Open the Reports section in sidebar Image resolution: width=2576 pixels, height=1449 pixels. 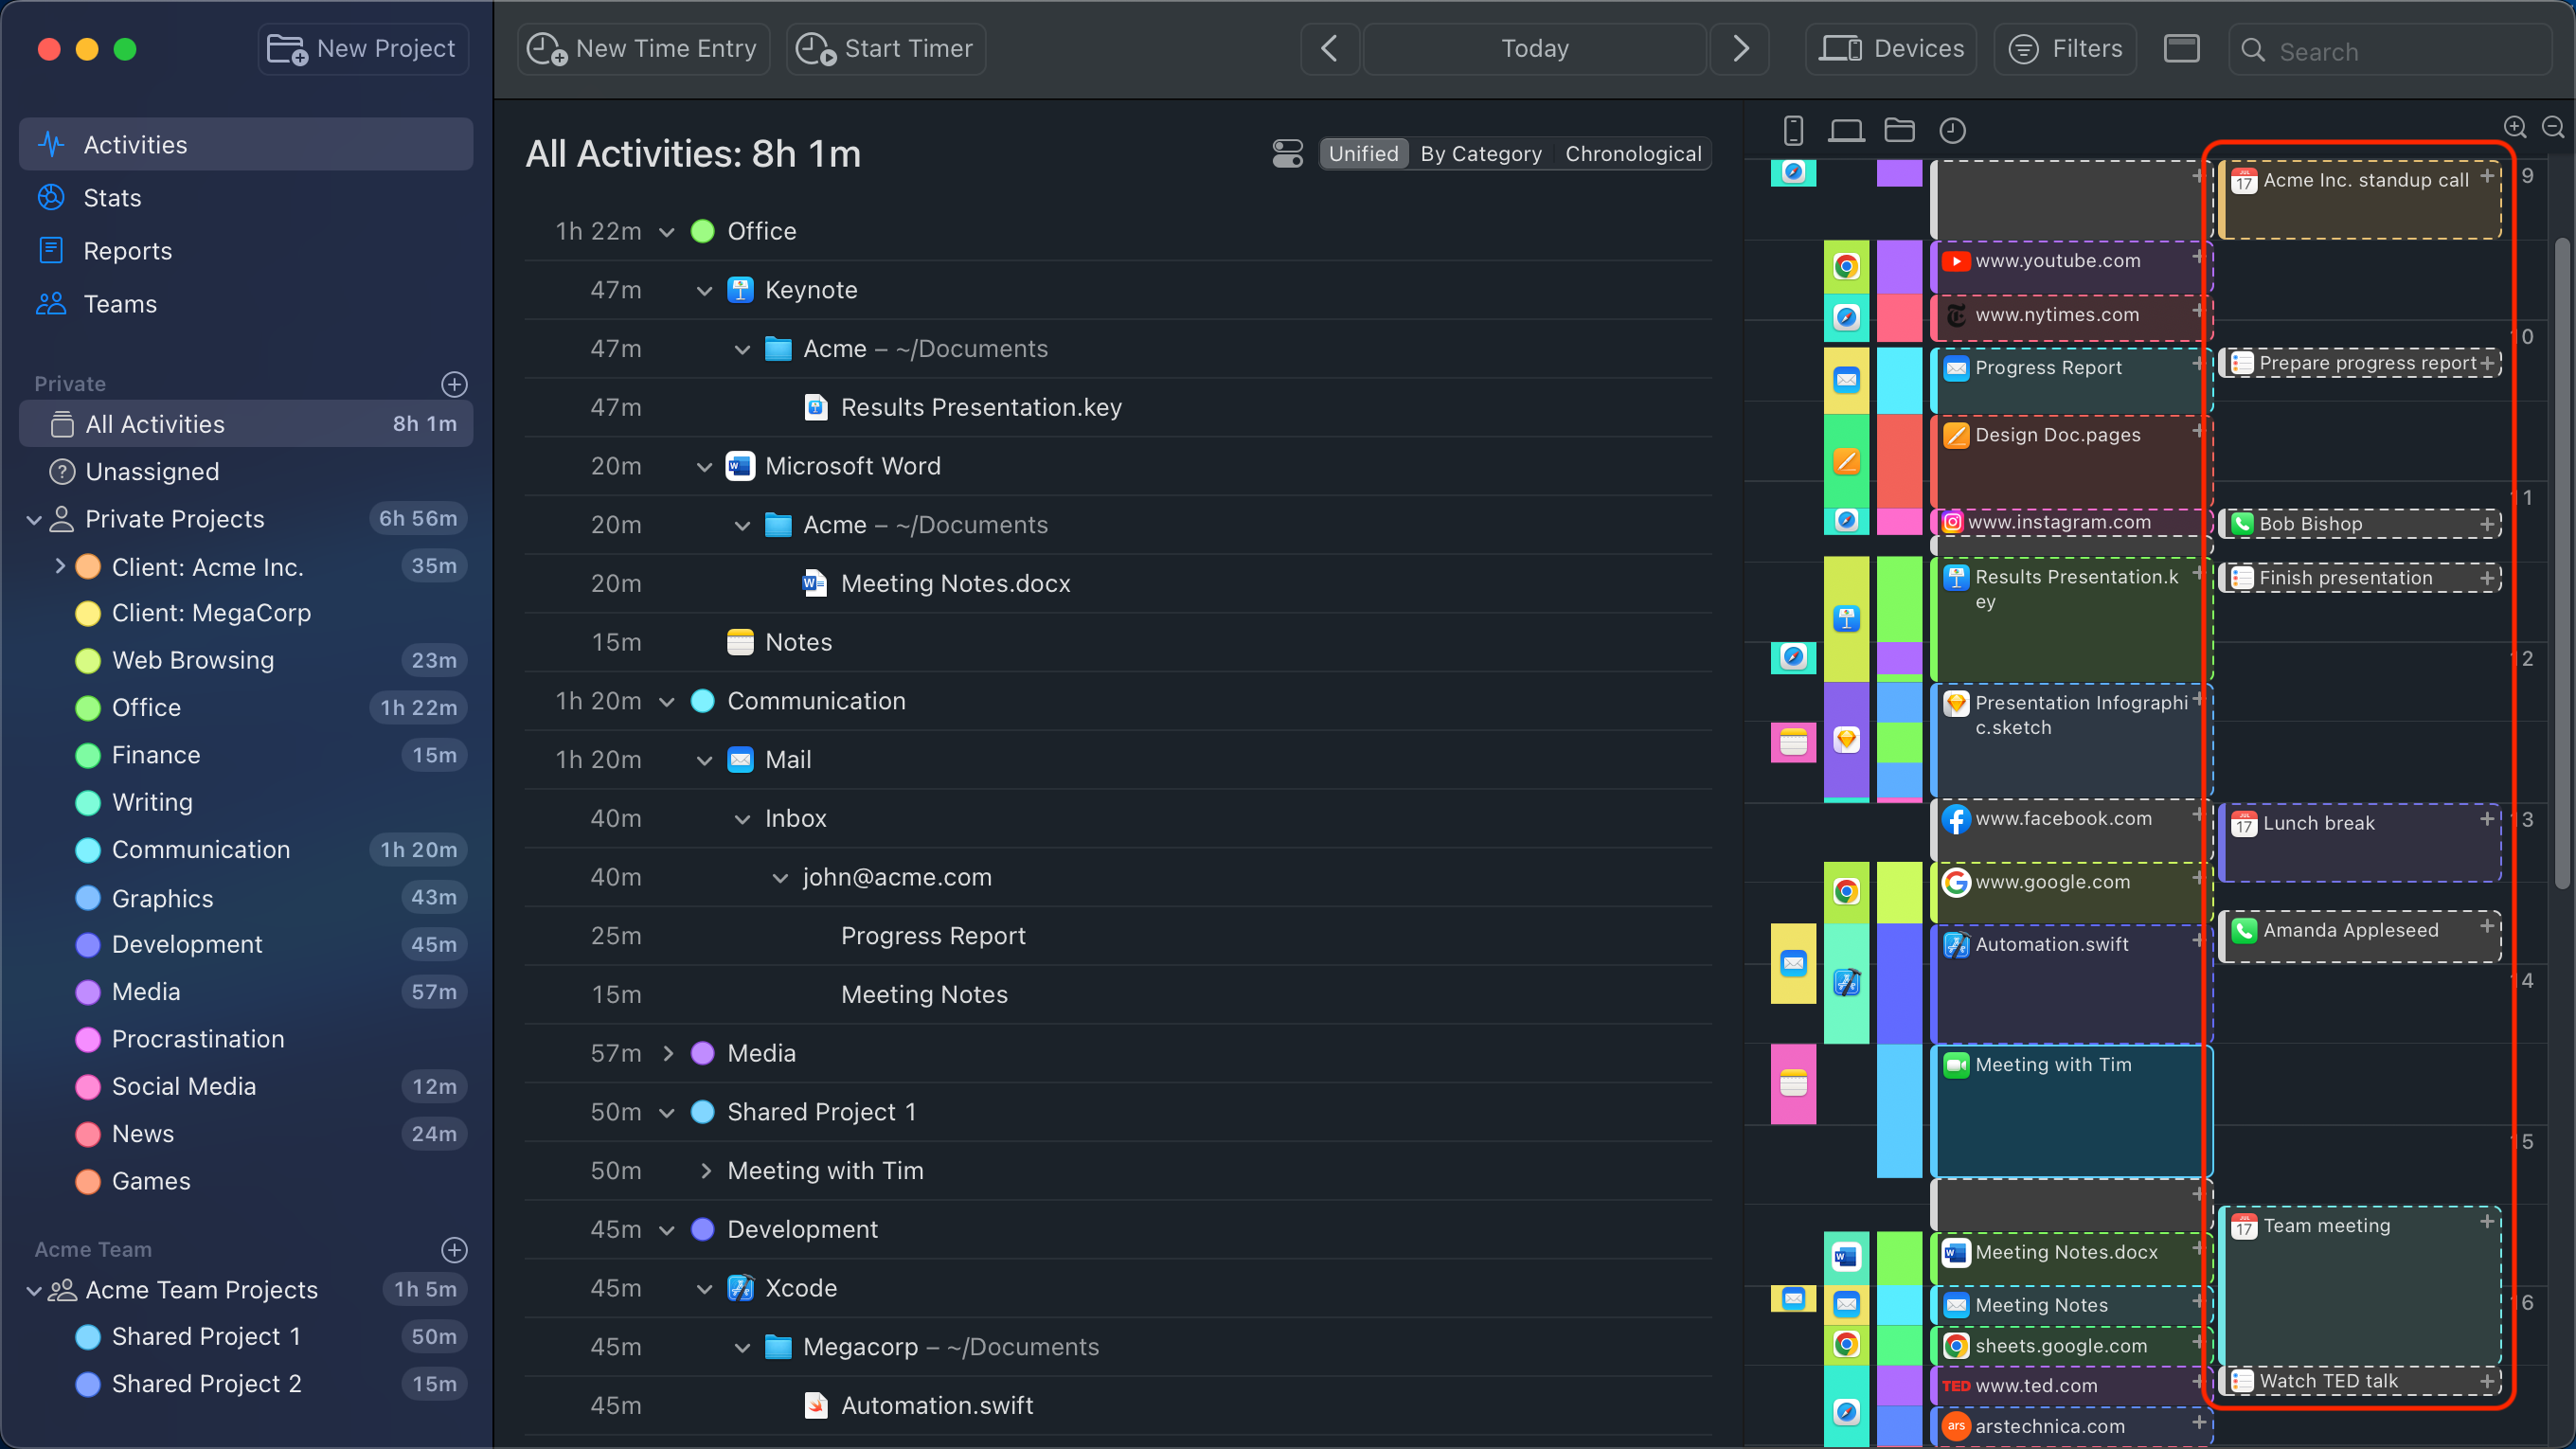point(127,251)
